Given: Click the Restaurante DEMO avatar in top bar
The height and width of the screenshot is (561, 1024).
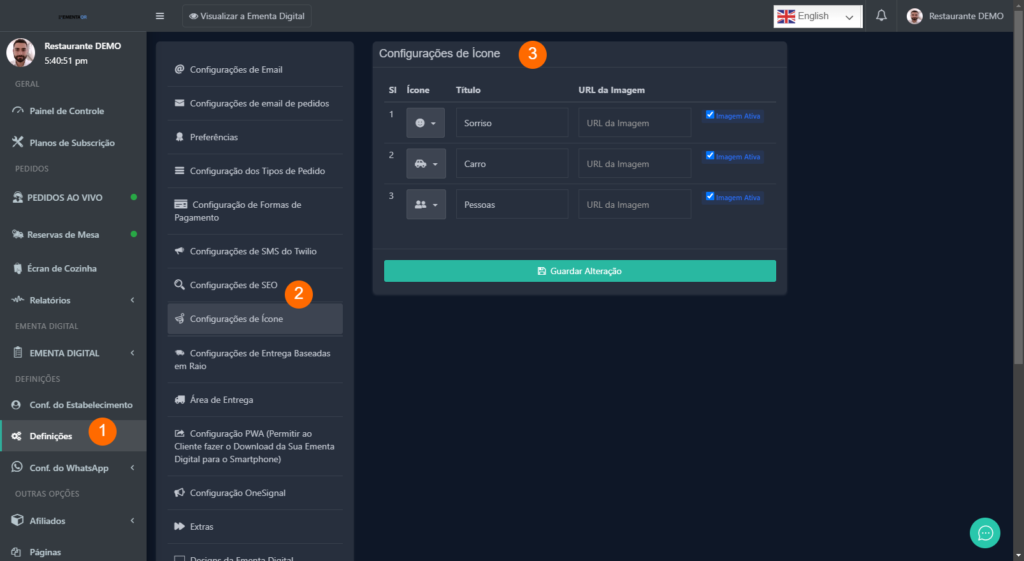Looking at the screenshot, I should coord(914,16).
